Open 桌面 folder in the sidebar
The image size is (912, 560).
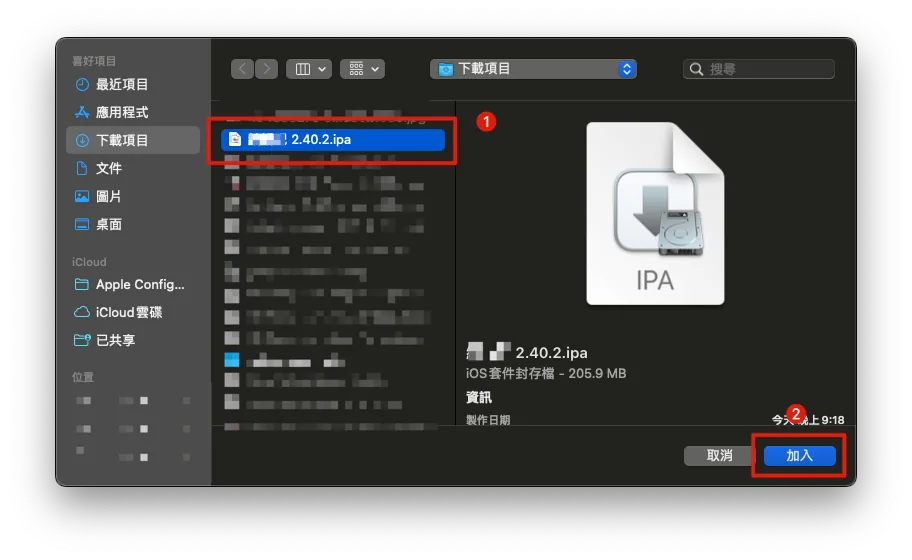pyautogui.click(x=109, y=224)
